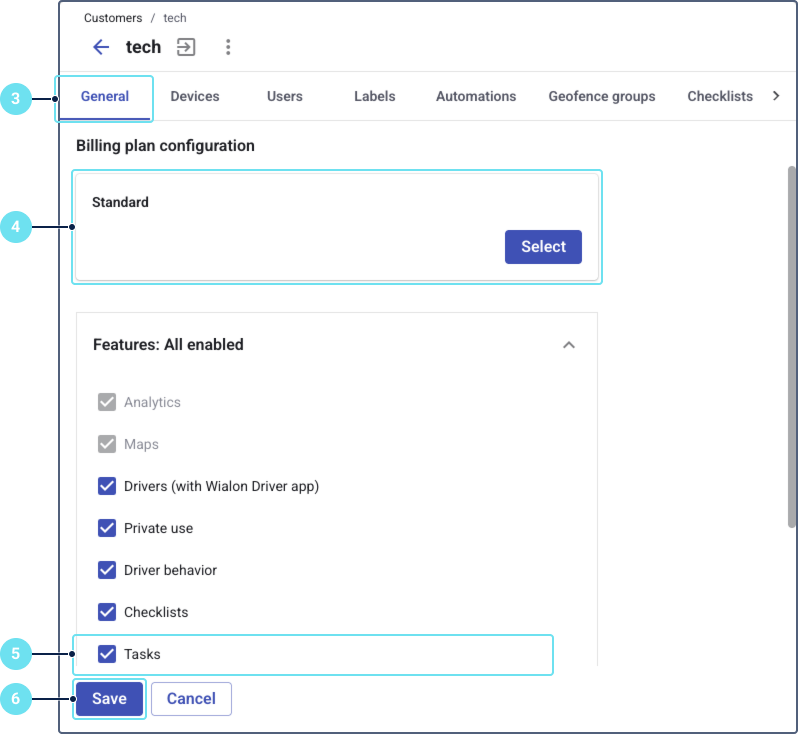
Task: Toggle the Checklists feature checkbox
Action: point(107,612)
